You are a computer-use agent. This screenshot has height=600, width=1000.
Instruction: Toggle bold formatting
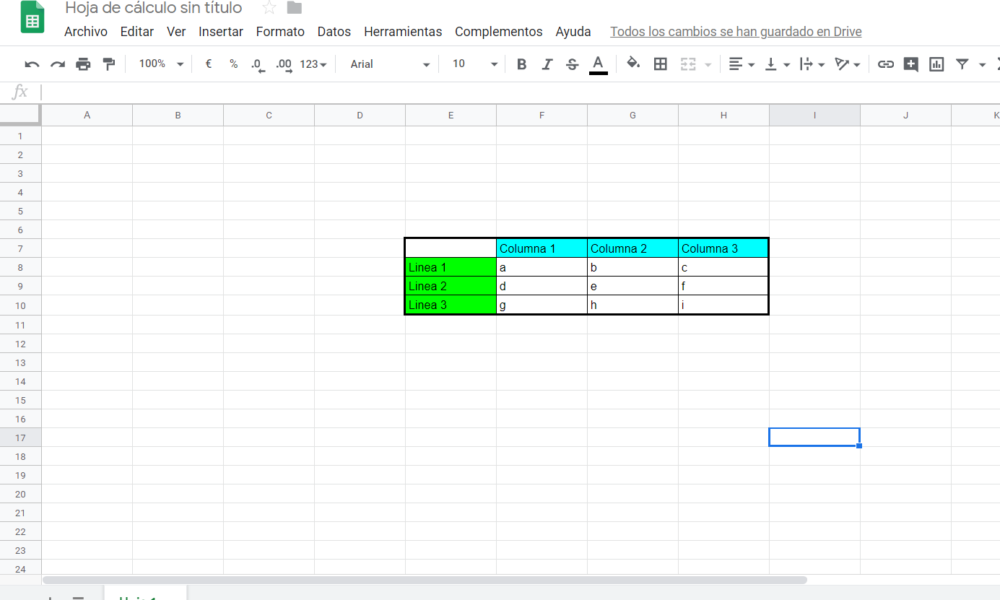pyautogui.click(x=521, y=63)
